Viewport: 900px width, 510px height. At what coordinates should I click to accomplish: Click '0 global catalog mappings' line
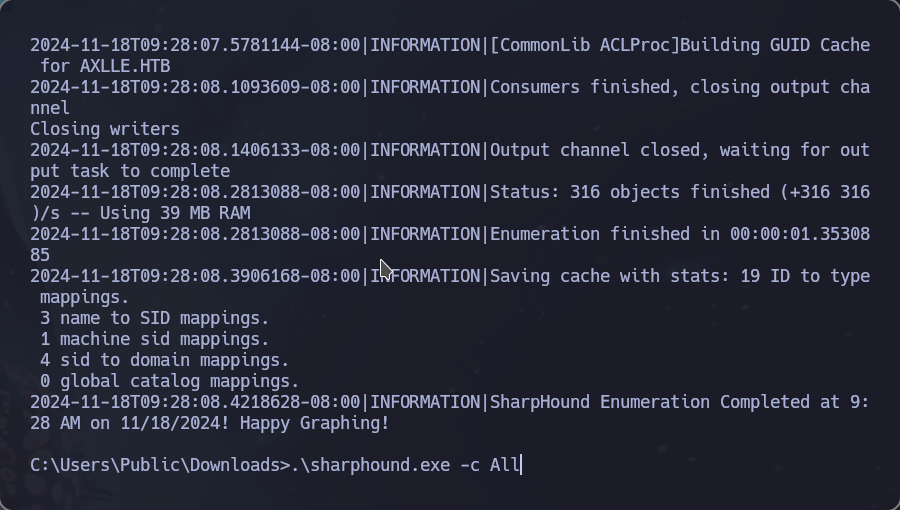coord(170,381)
